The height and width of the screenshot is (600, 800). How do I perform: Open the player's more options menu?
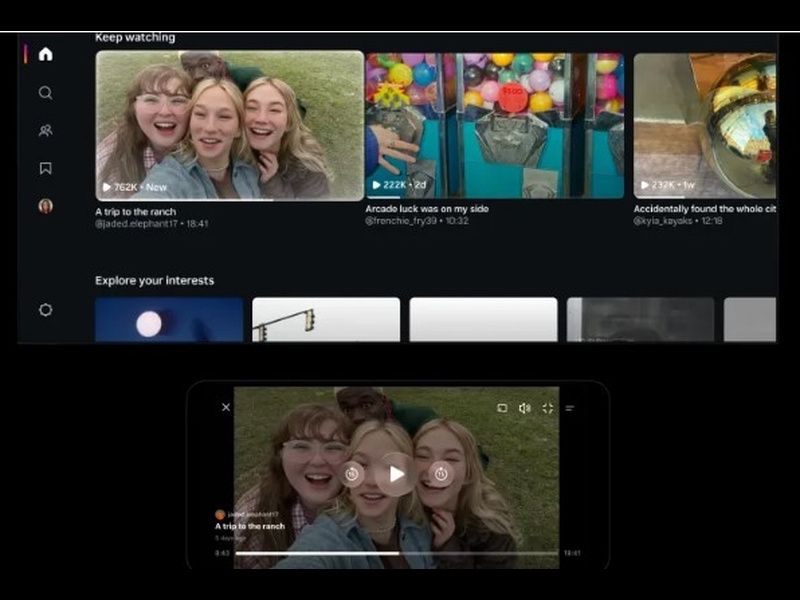(x=570, y=408)
